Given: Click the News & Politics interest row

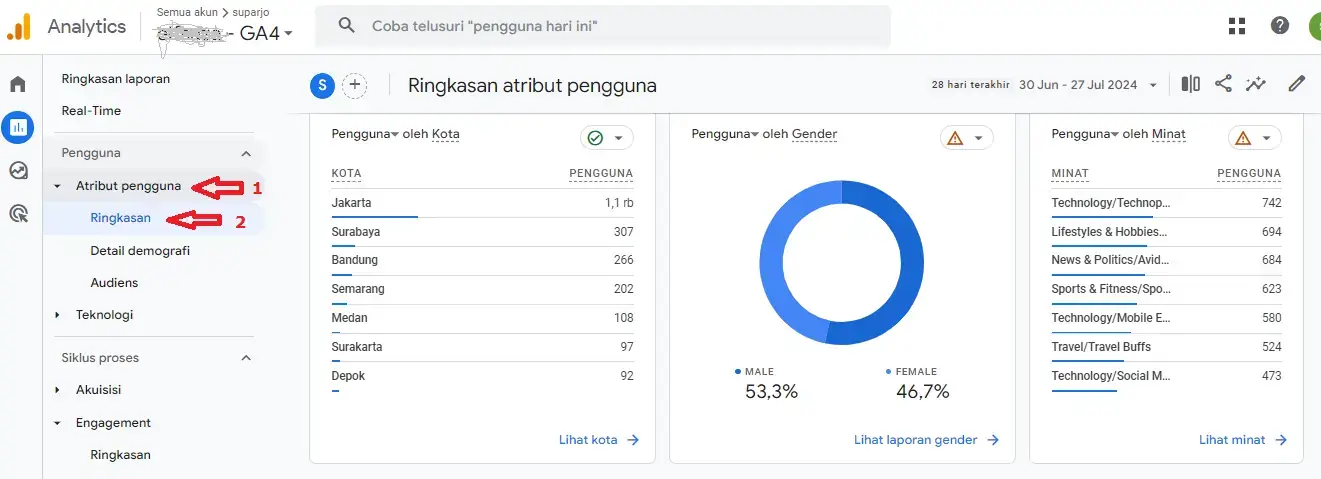Looking at the screenshot, I should coord(1166,260).
